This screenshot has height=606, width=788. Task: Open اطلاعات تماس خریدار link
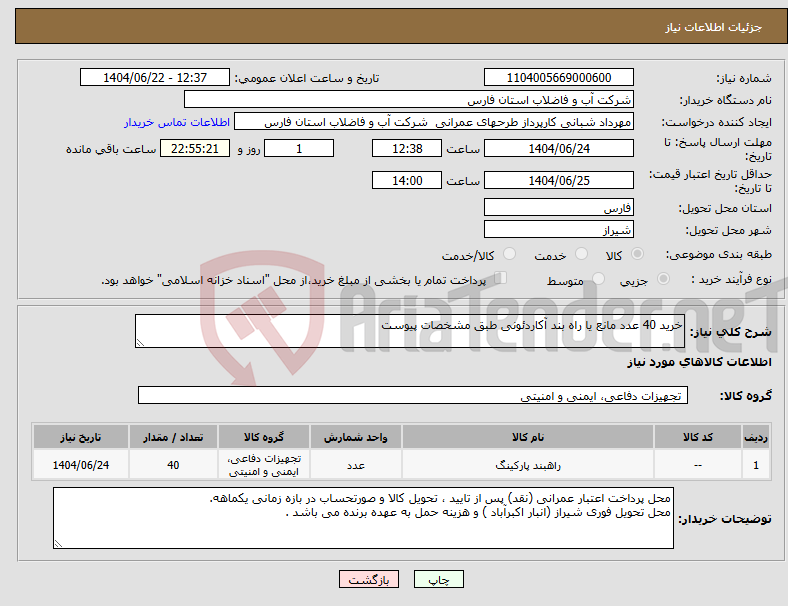(x=177, y=122)
